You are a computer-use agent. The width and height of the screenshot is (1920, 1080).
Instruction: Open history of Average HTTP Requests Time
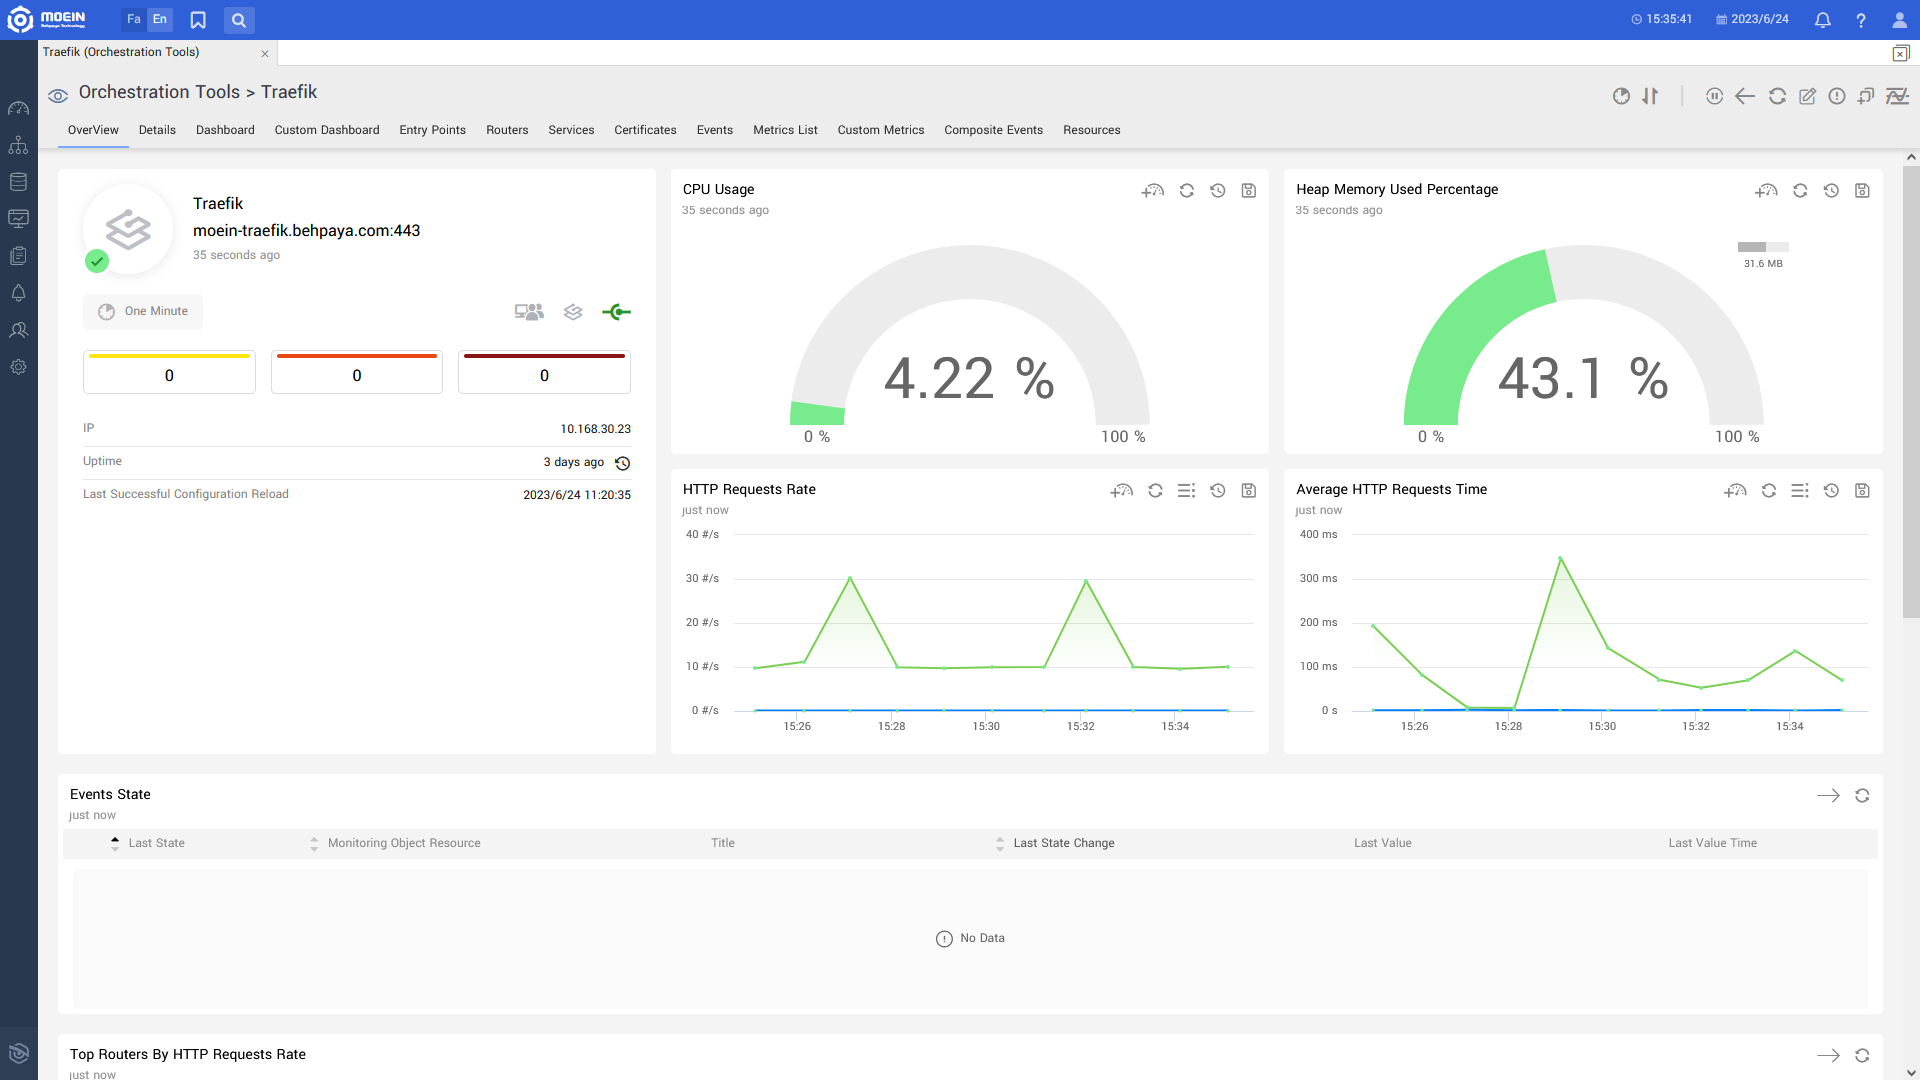(x=1831, y=490)
